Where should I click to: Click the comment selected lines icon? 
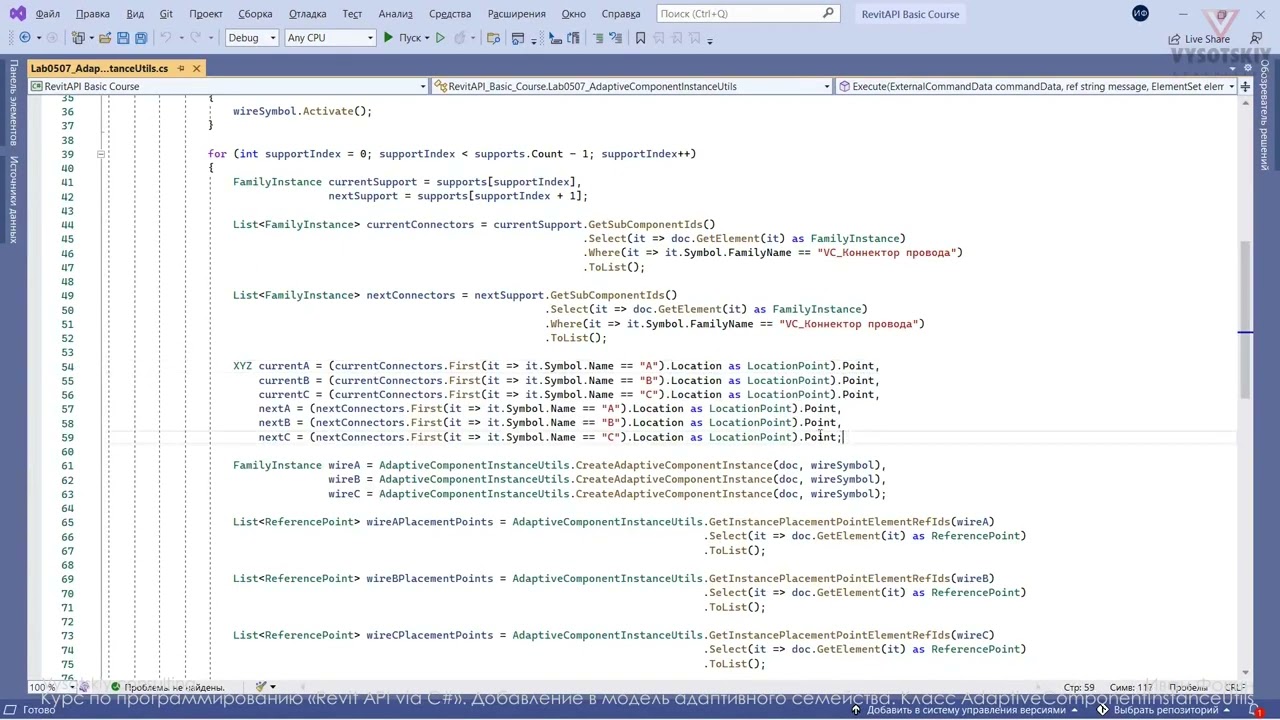click(x=598, y=38)
